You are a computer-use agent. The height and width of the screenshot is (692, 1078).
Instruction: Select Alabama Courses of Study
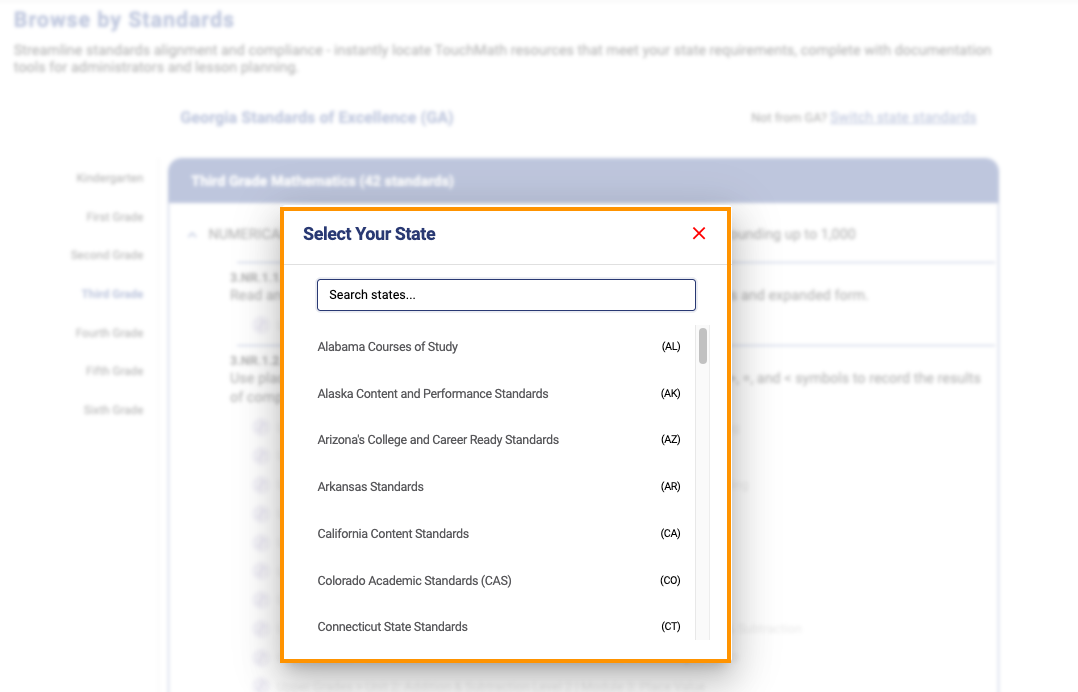click(499, 347)
